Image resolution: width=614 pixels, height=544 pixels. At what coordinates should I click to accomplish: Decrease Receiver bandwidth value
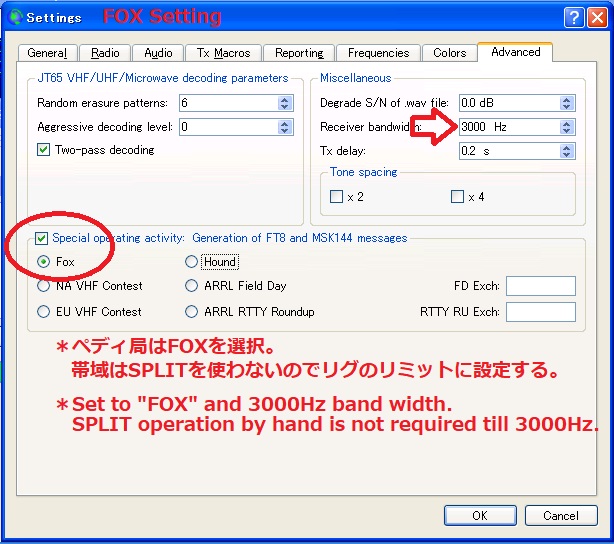(566, 131)
